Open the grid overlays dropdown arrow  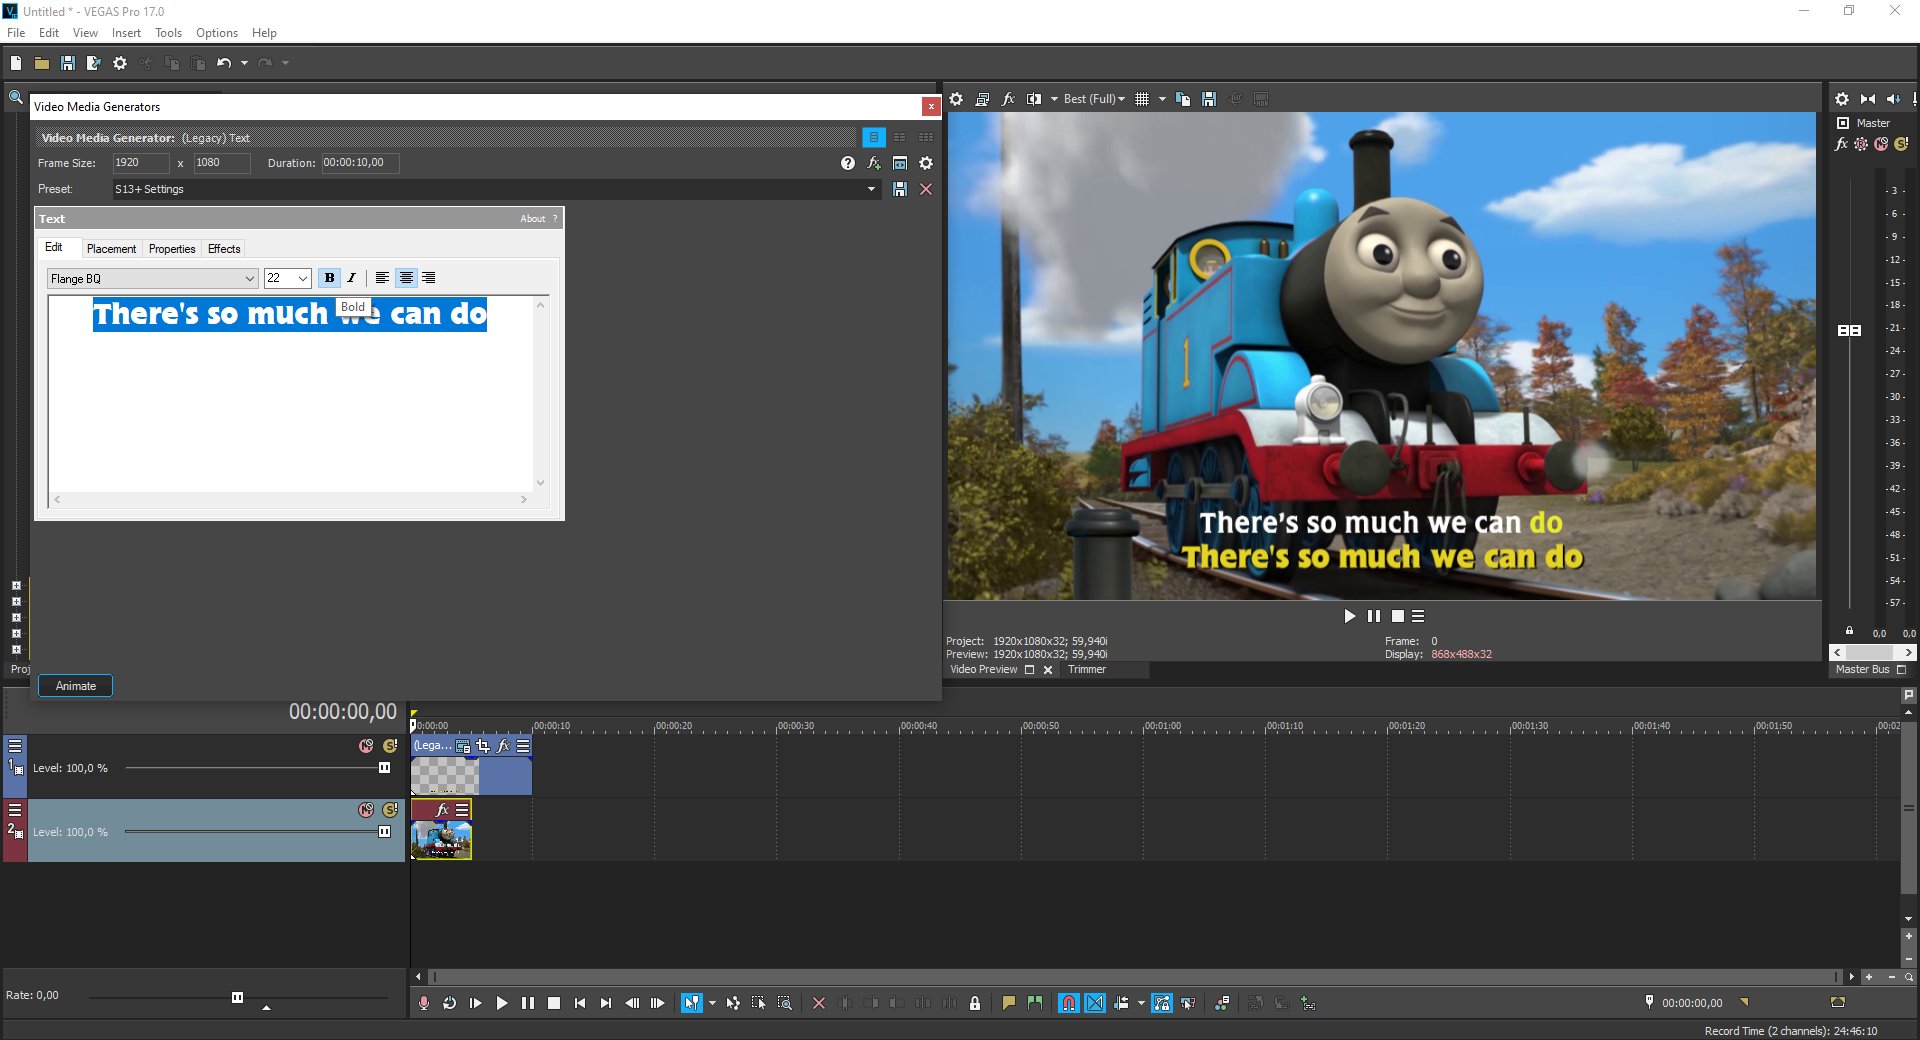tap(1162, 99)
